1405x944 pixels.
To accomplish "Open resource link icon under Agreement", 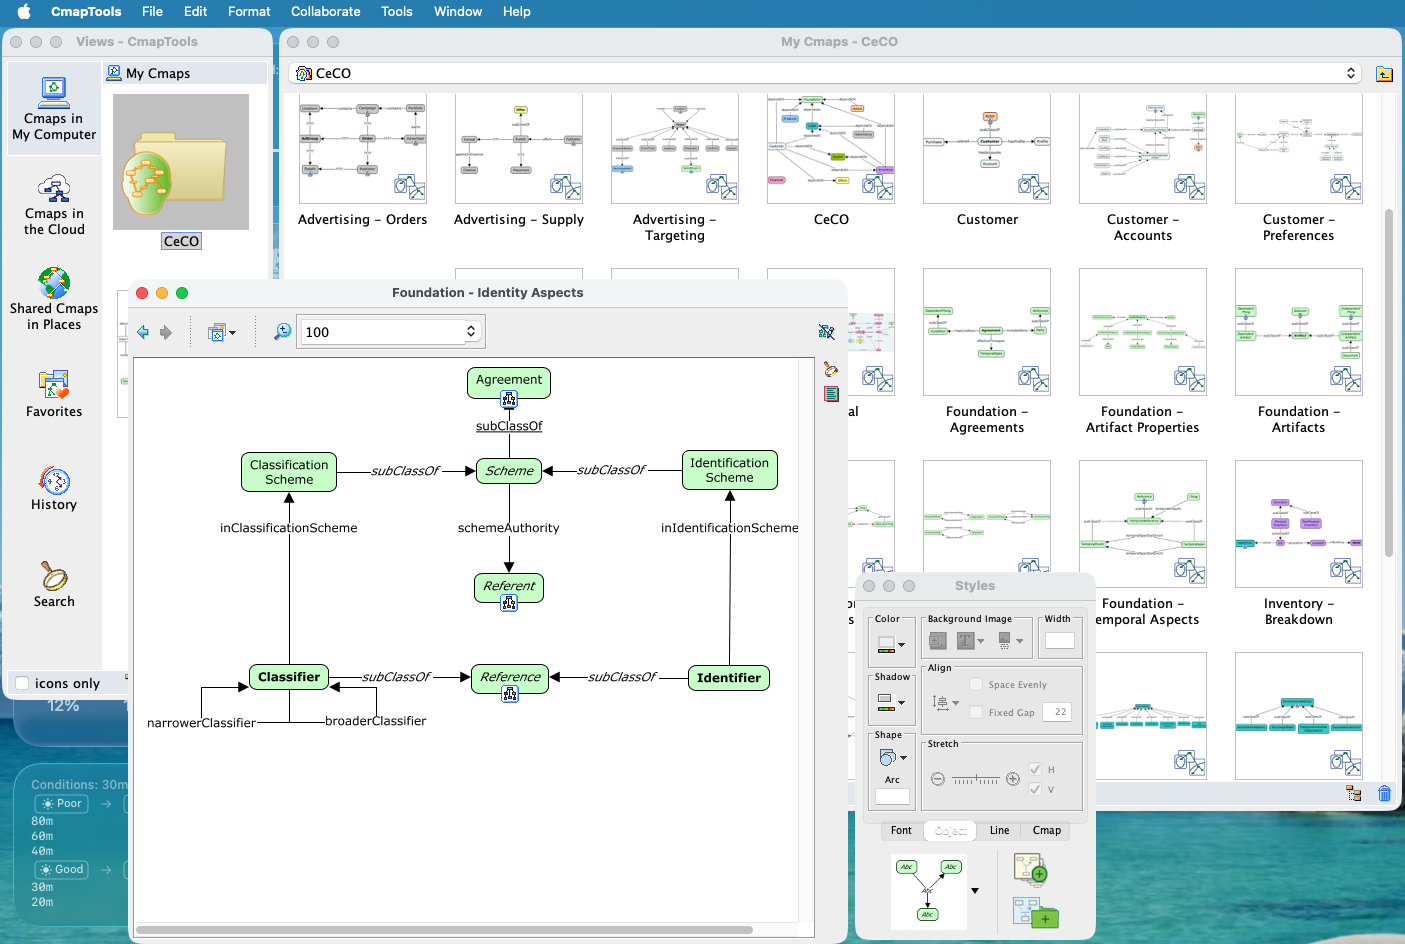I will coord(509,400).
